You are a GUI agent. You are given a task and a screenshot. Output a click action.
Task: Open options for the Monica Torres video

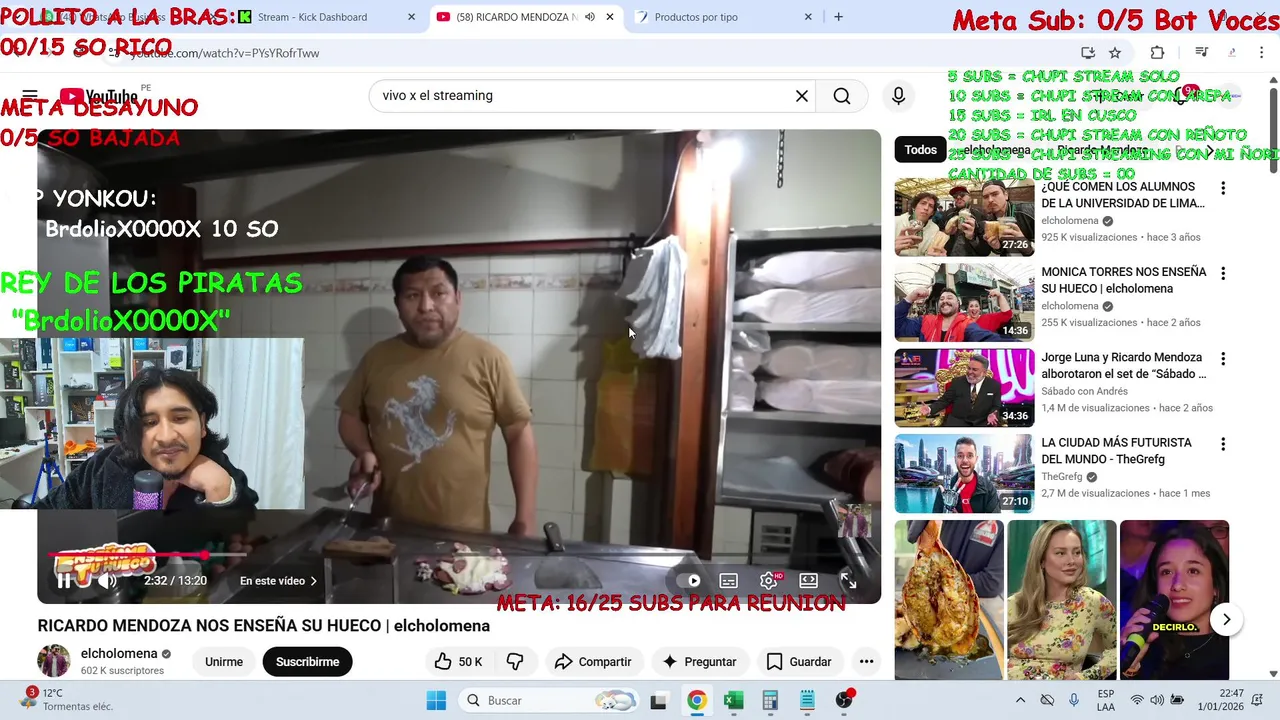pyautogui.click(x=1222, y=273)
